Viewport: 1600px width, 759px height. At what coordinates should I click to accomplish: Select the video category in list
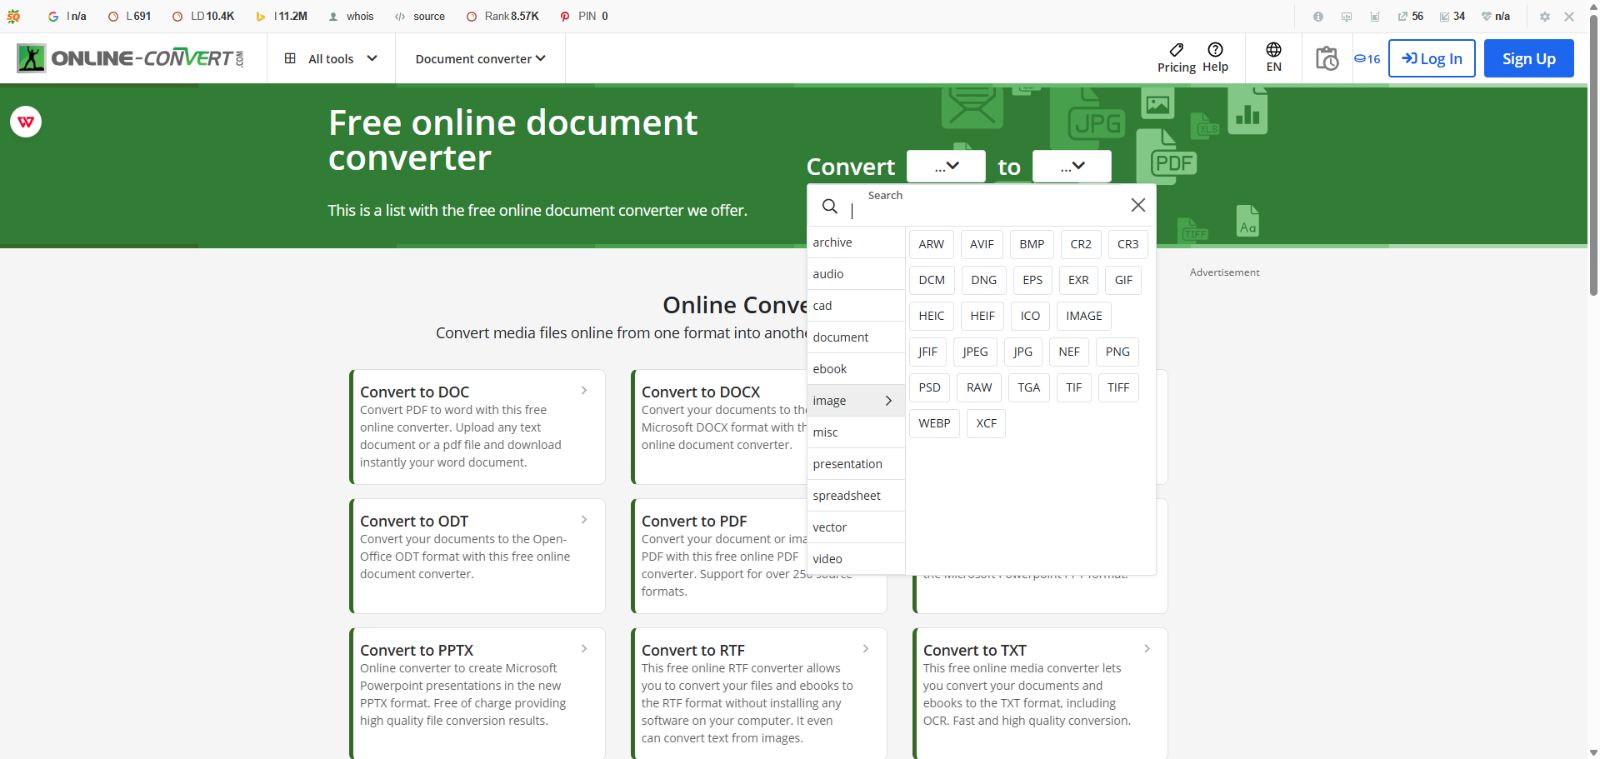click(828, 559)
